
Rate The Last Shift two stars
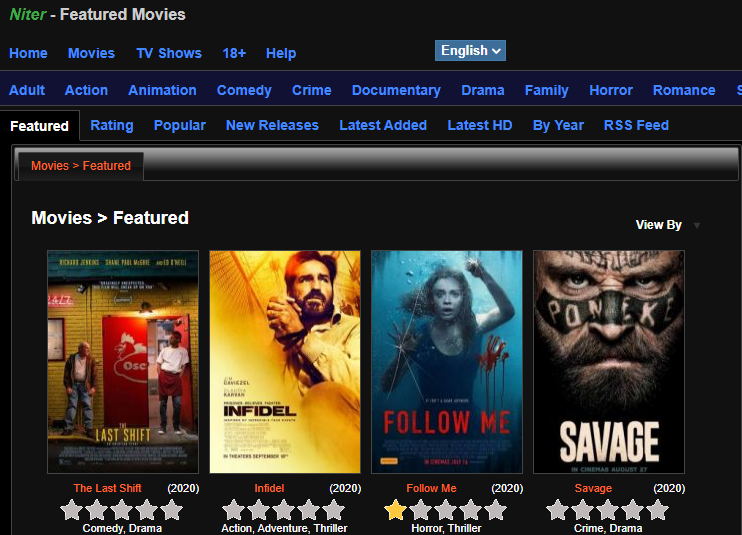[x=97, y=509]
